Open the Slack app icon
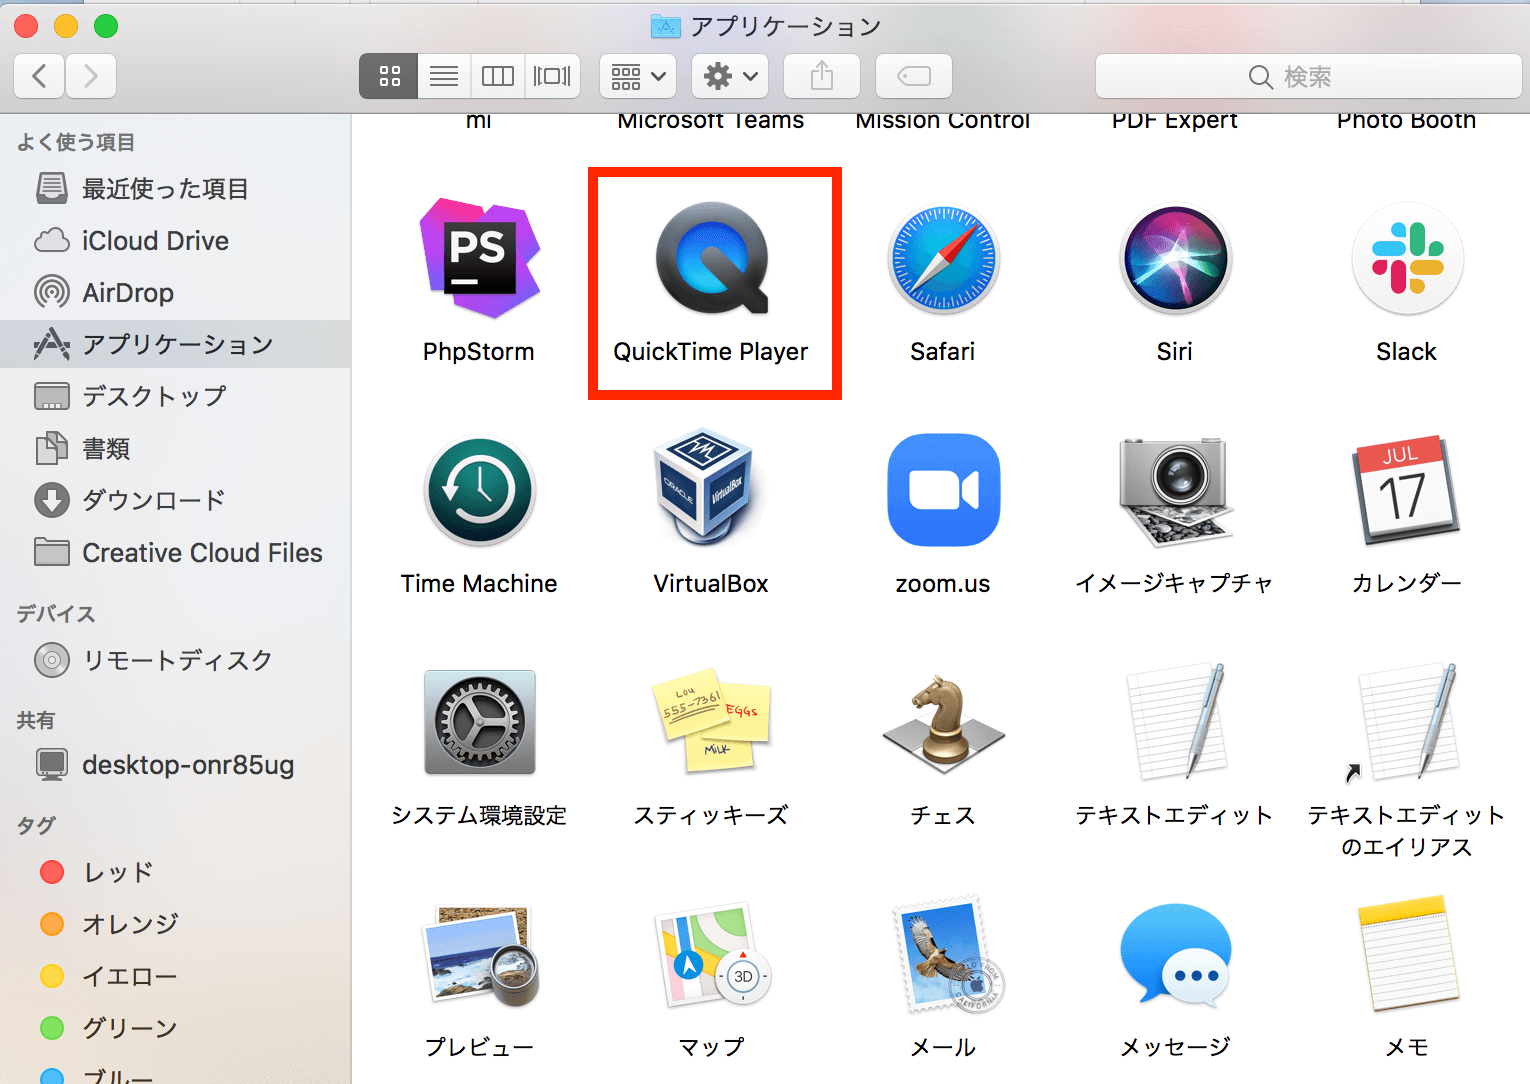 tap(1407, 258)
